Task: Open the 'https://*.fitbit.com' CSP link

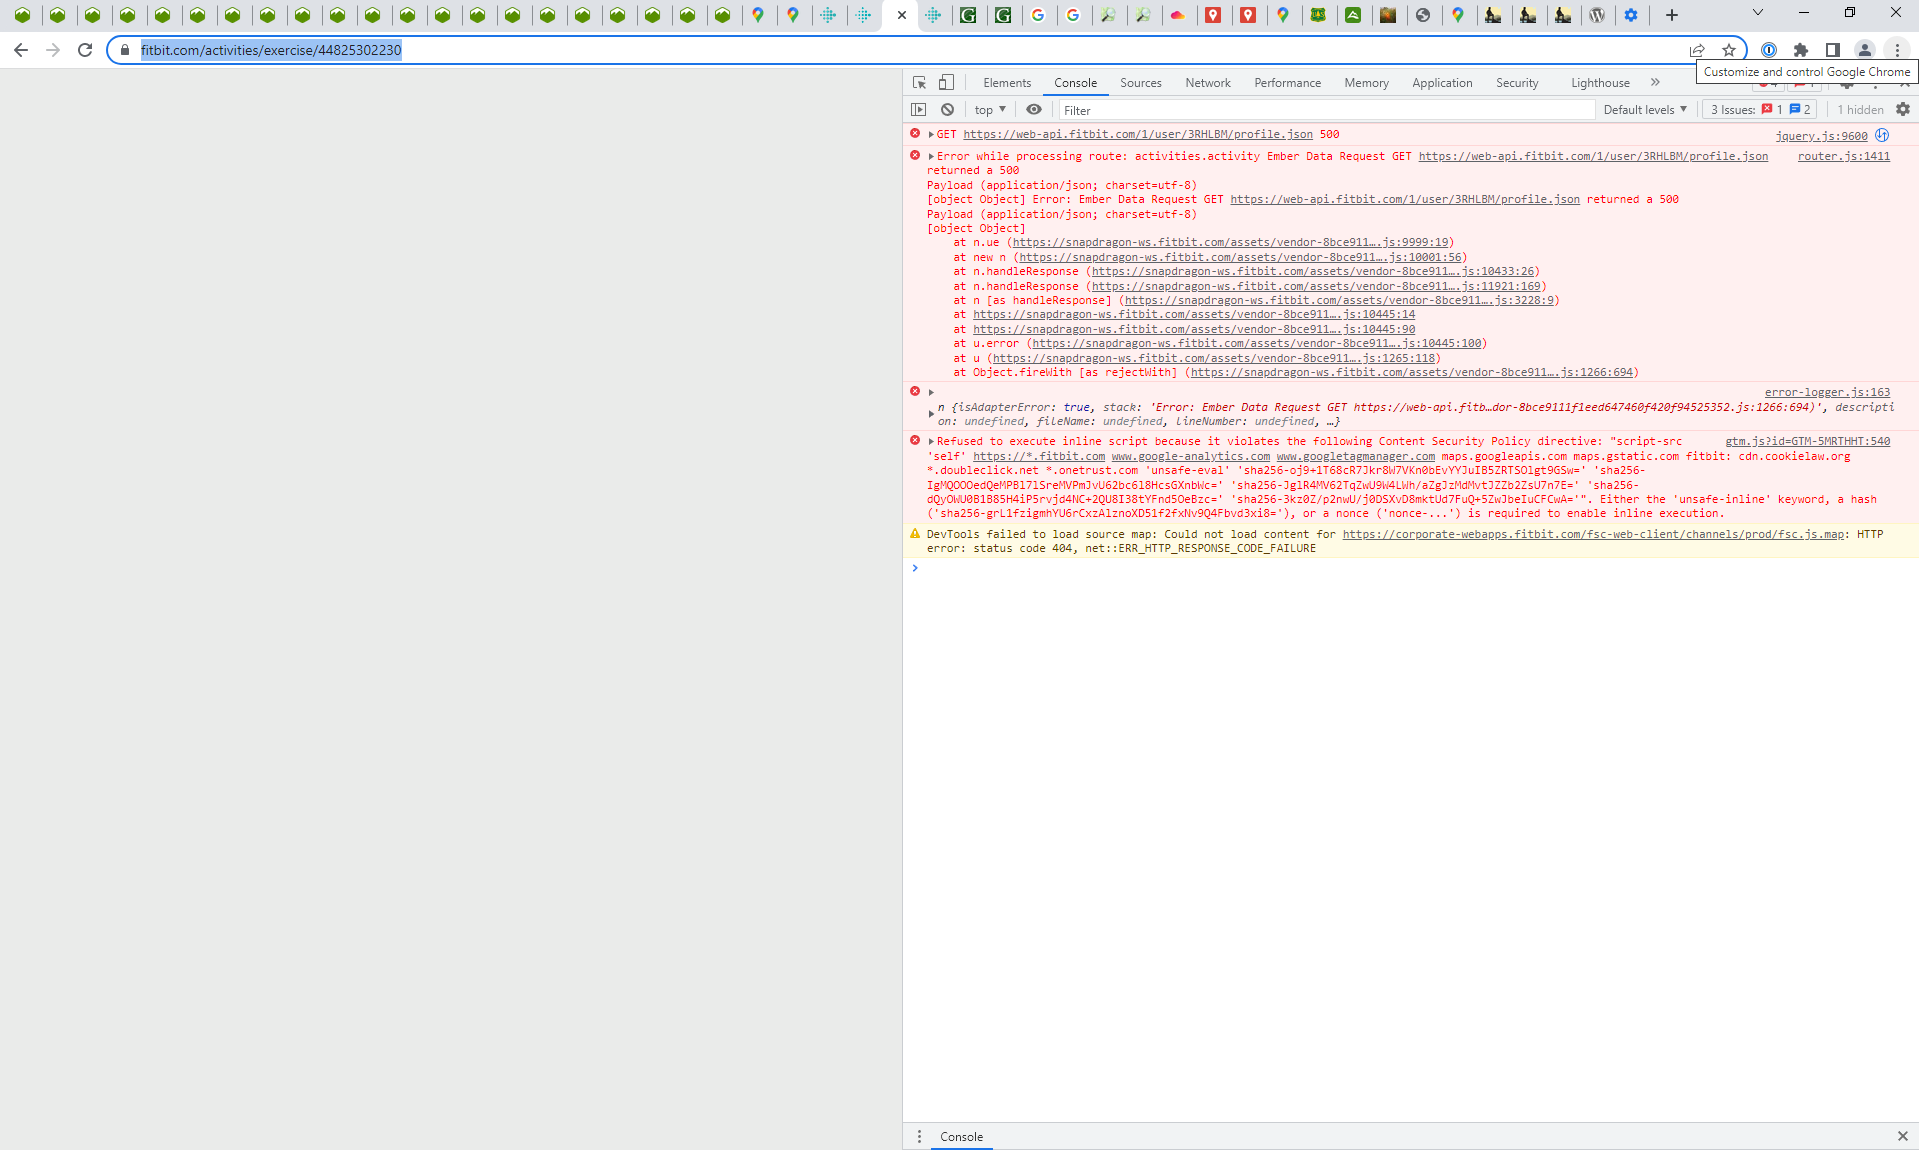Action: (1039, 456)
